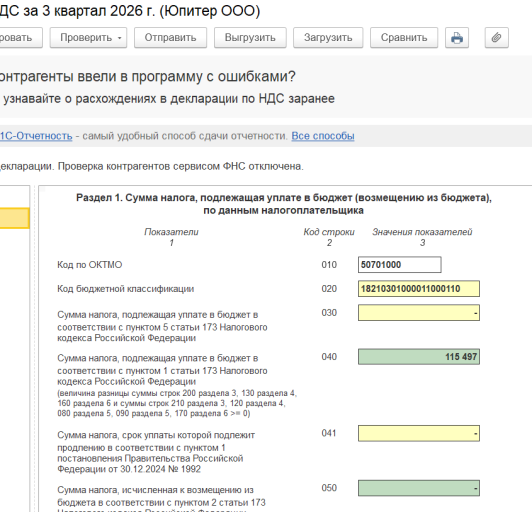Click the green field in row 050
Screen dimensions: 532x512
point(419,488)
